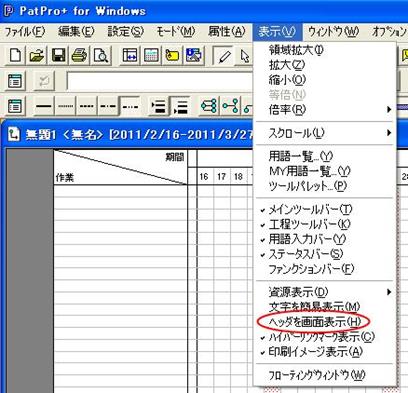Click the multi-node network diagram icon
The image size is (408, 393).
click(209, 106)
